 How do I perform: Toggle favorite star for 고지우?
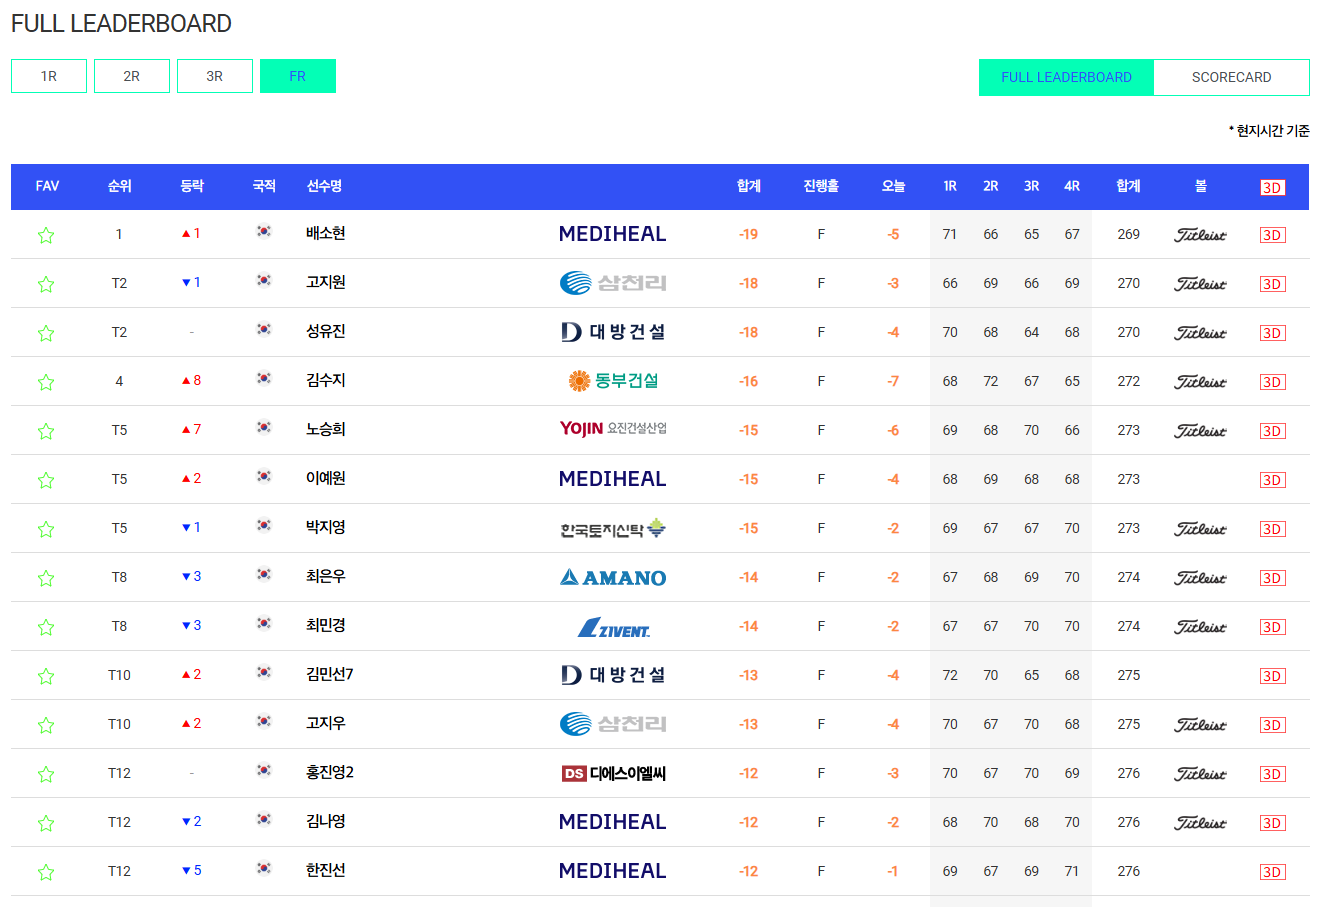pyautogui.click(x=46, y=725)
